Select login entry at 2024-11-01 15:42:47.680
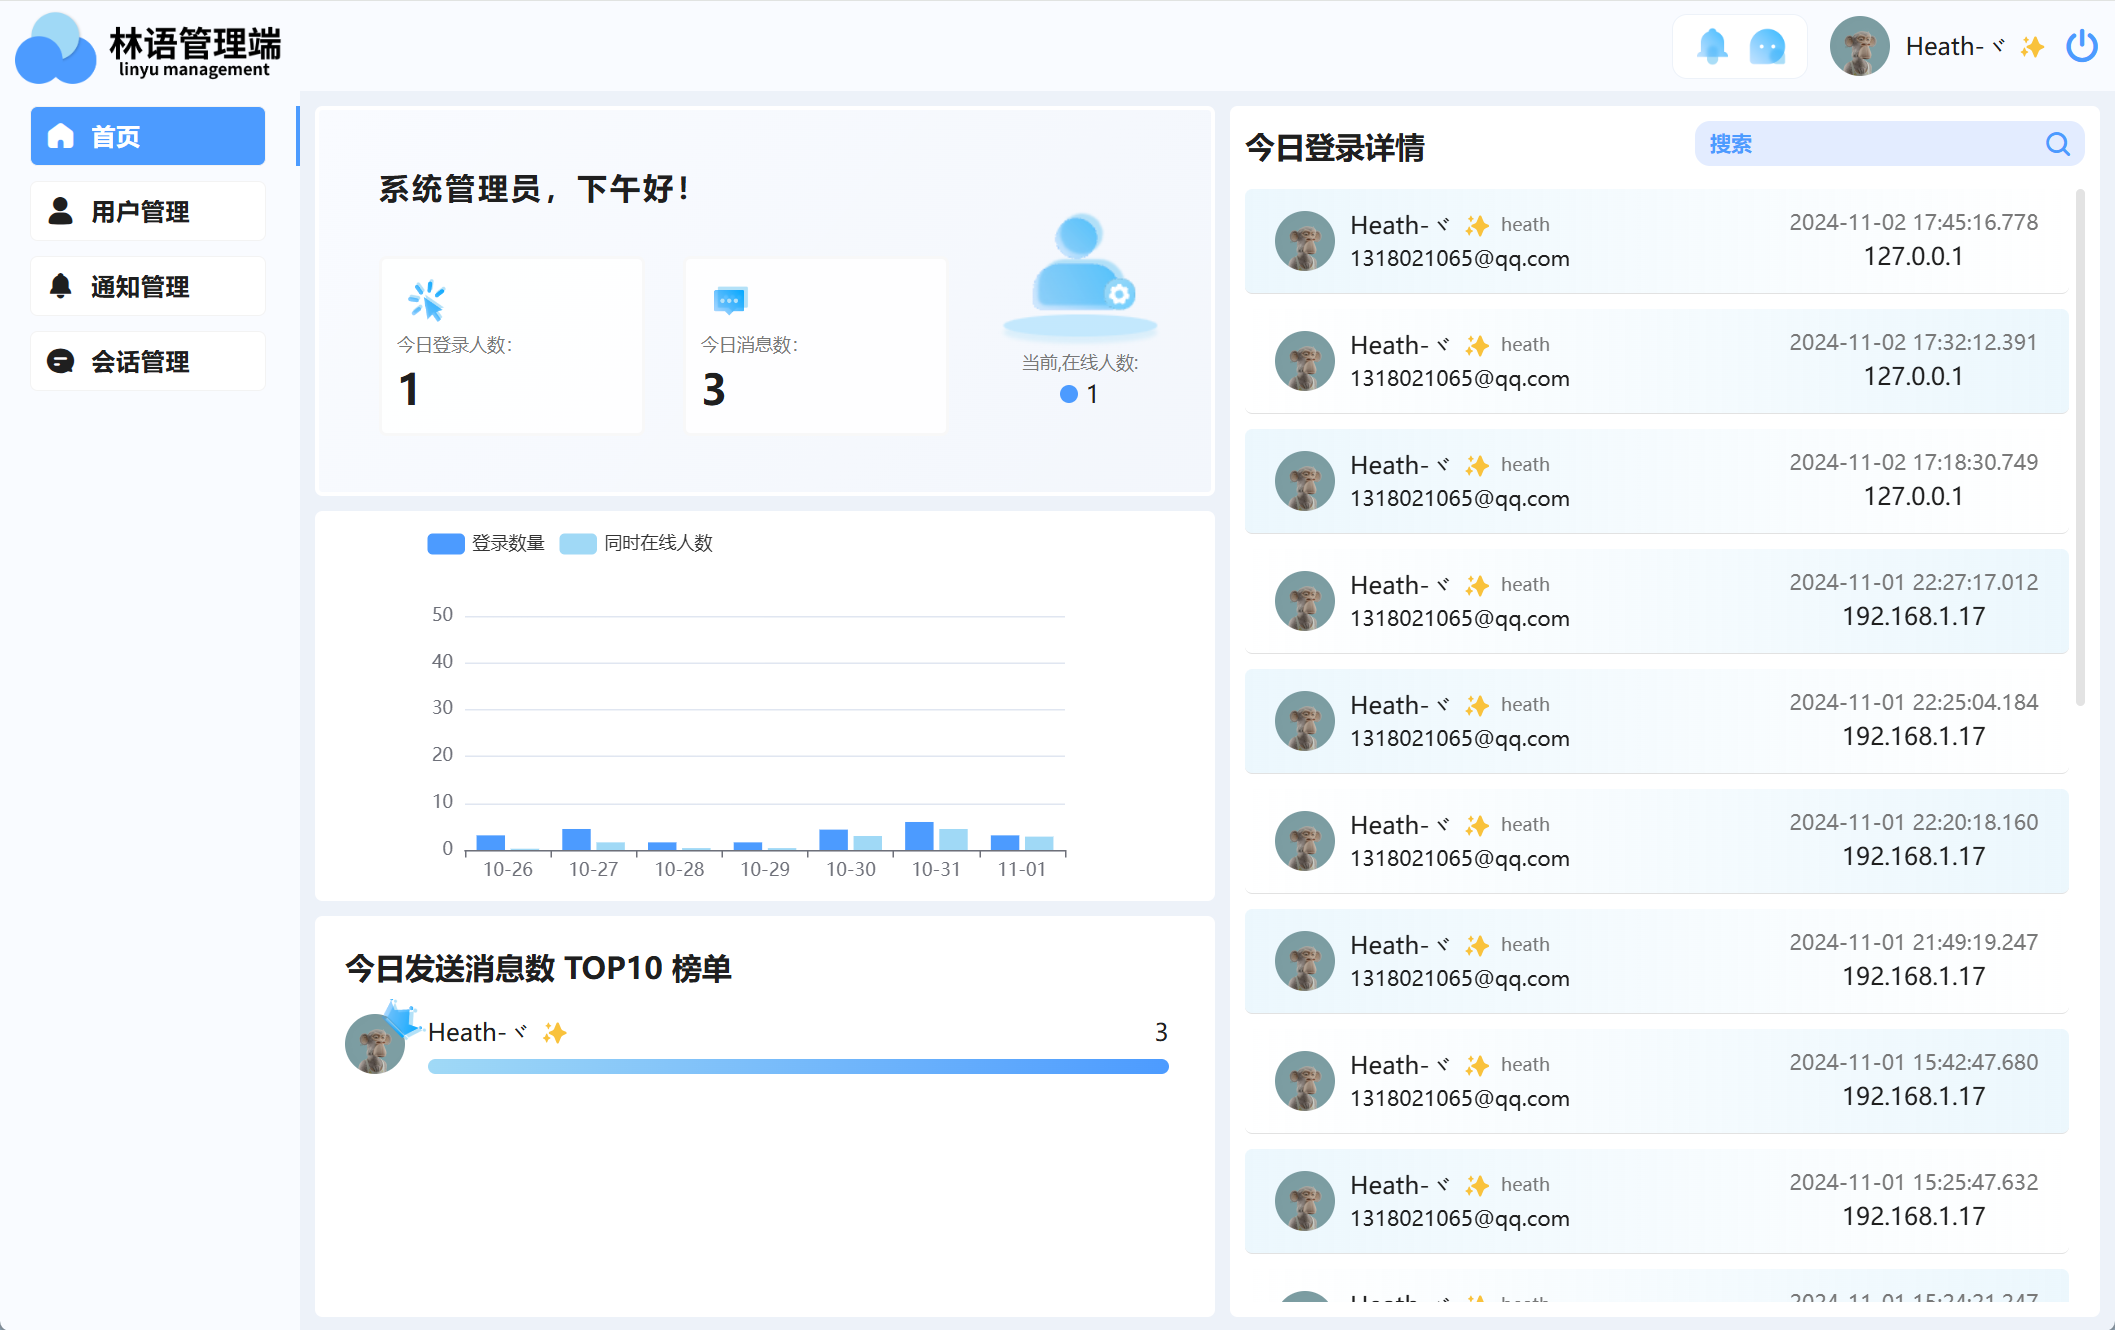The image size is (2115, 1330). pyautogui.click(x=1656, y=1081)
